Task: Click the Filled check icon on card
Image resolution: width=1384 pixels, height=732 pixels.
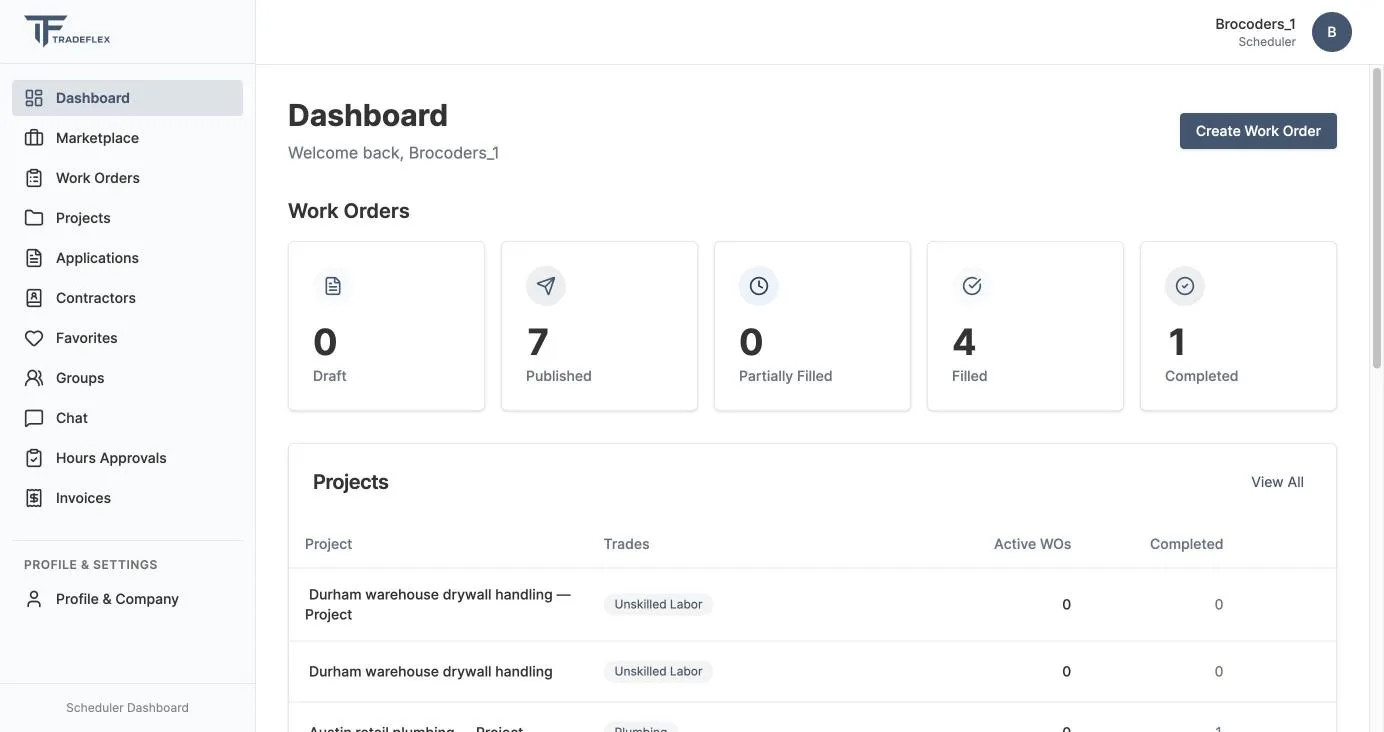Action: tap(972, 286)
